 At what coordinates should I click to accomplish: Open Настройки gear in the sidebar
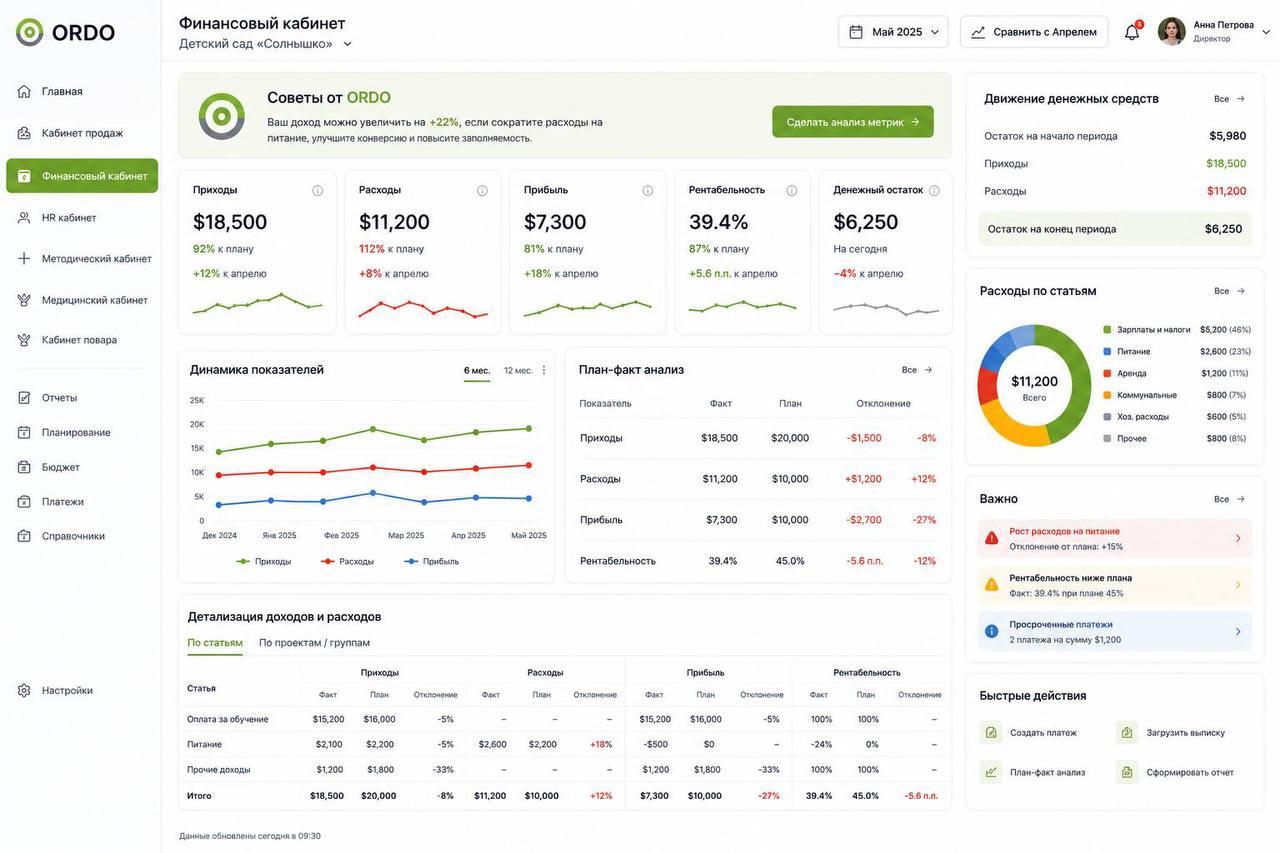coord(24,690)
